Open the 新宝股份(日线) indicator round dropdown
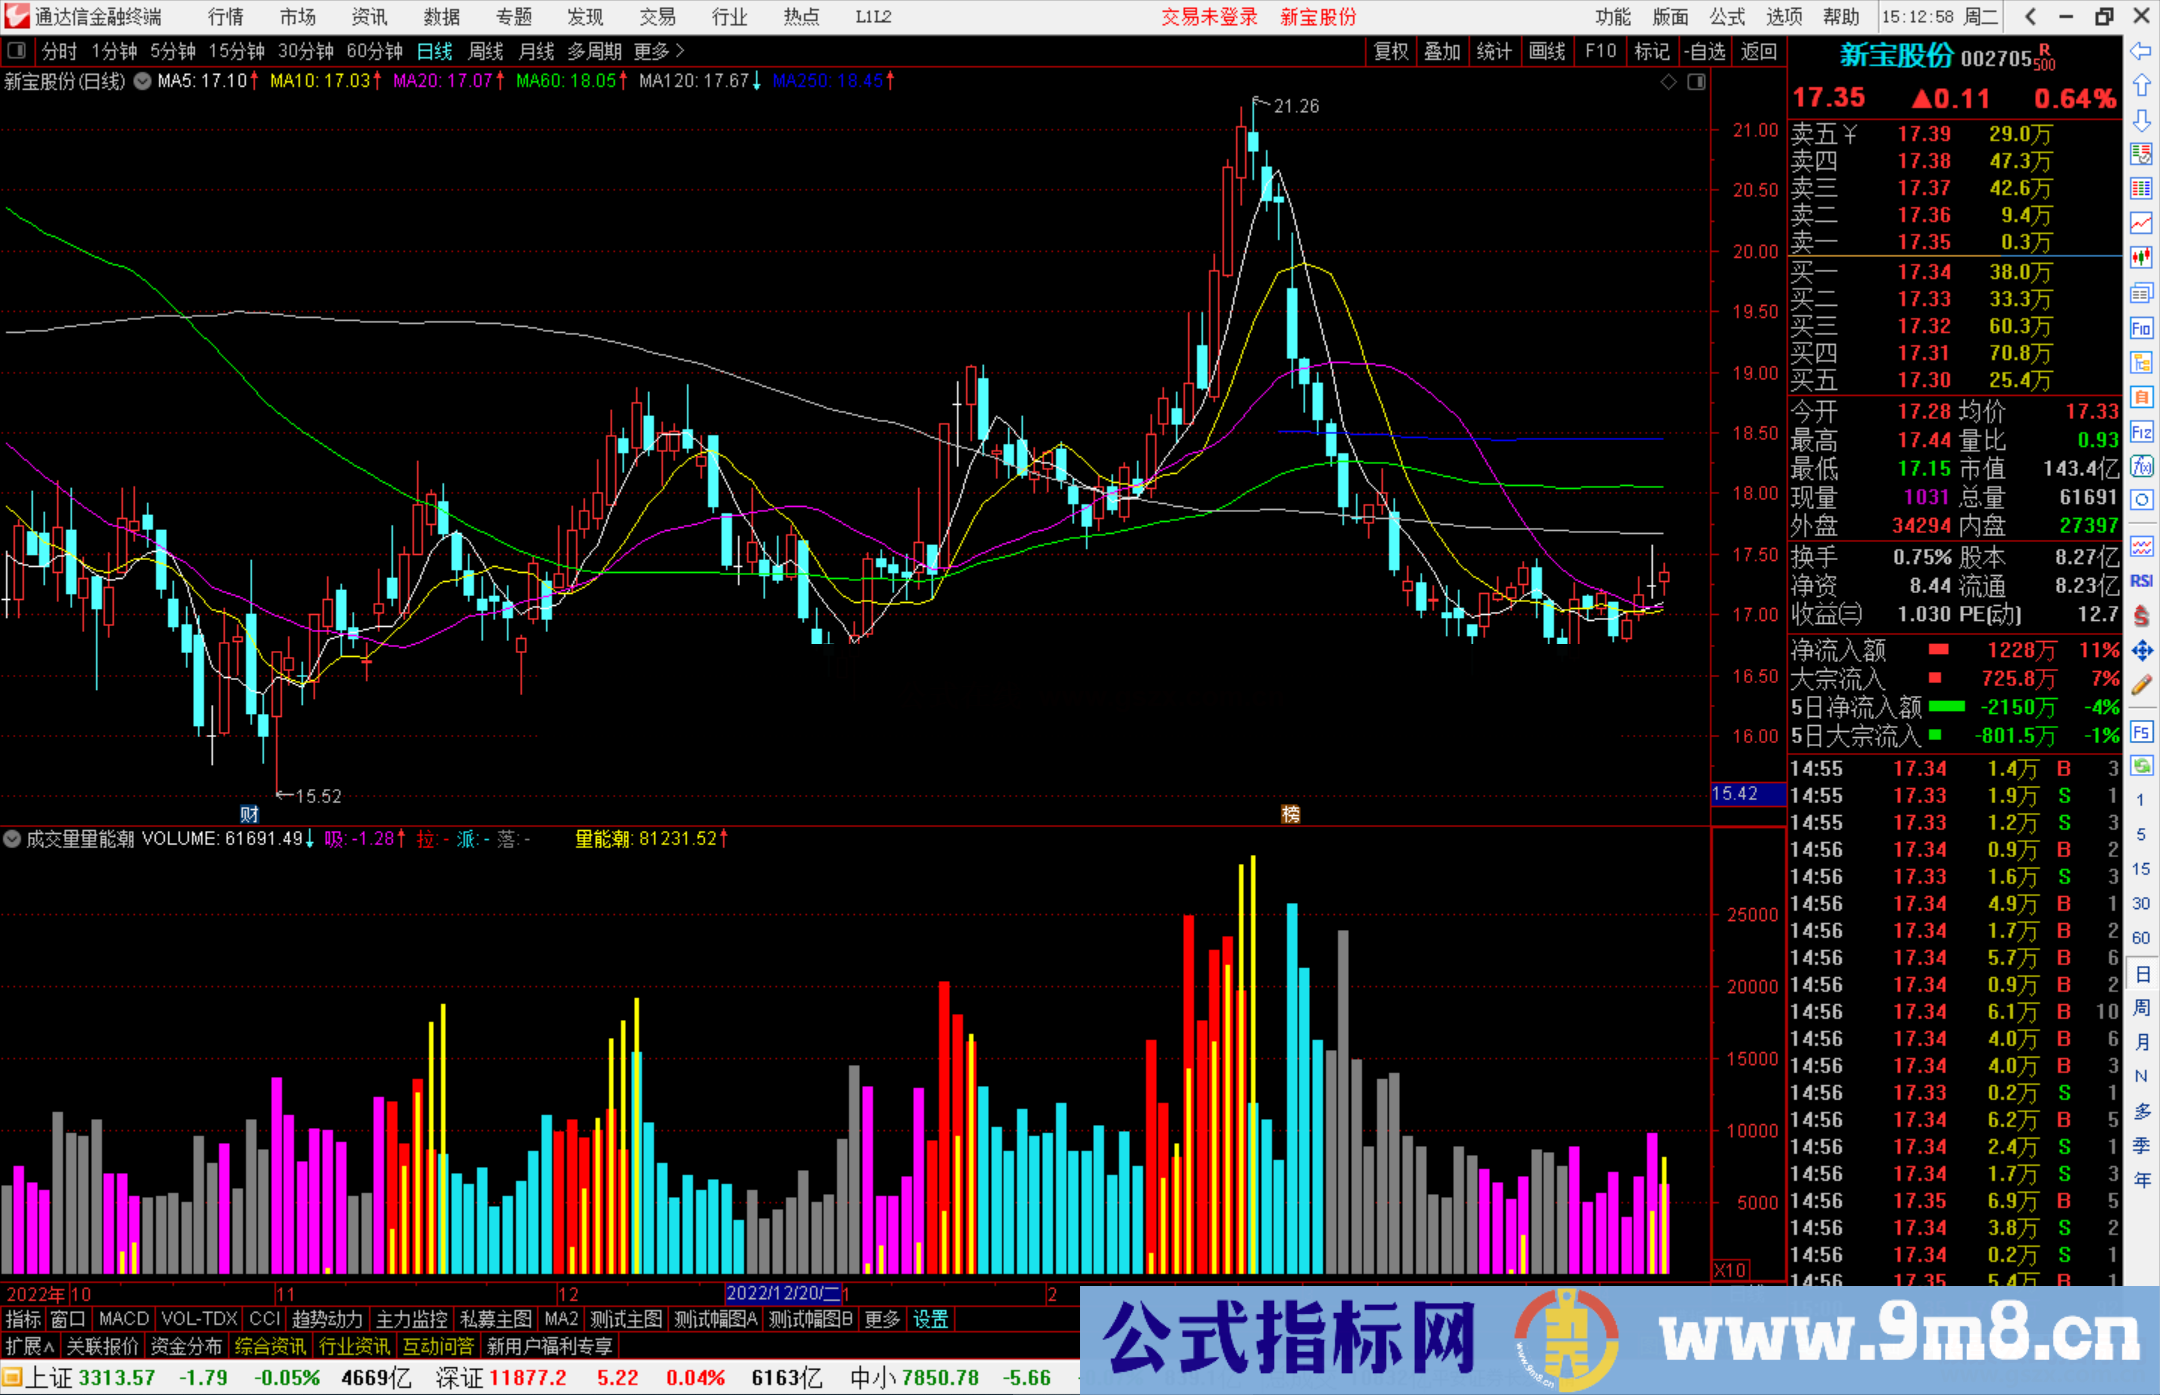Viewport: 2160px width, 1395px height. [143, 81]
